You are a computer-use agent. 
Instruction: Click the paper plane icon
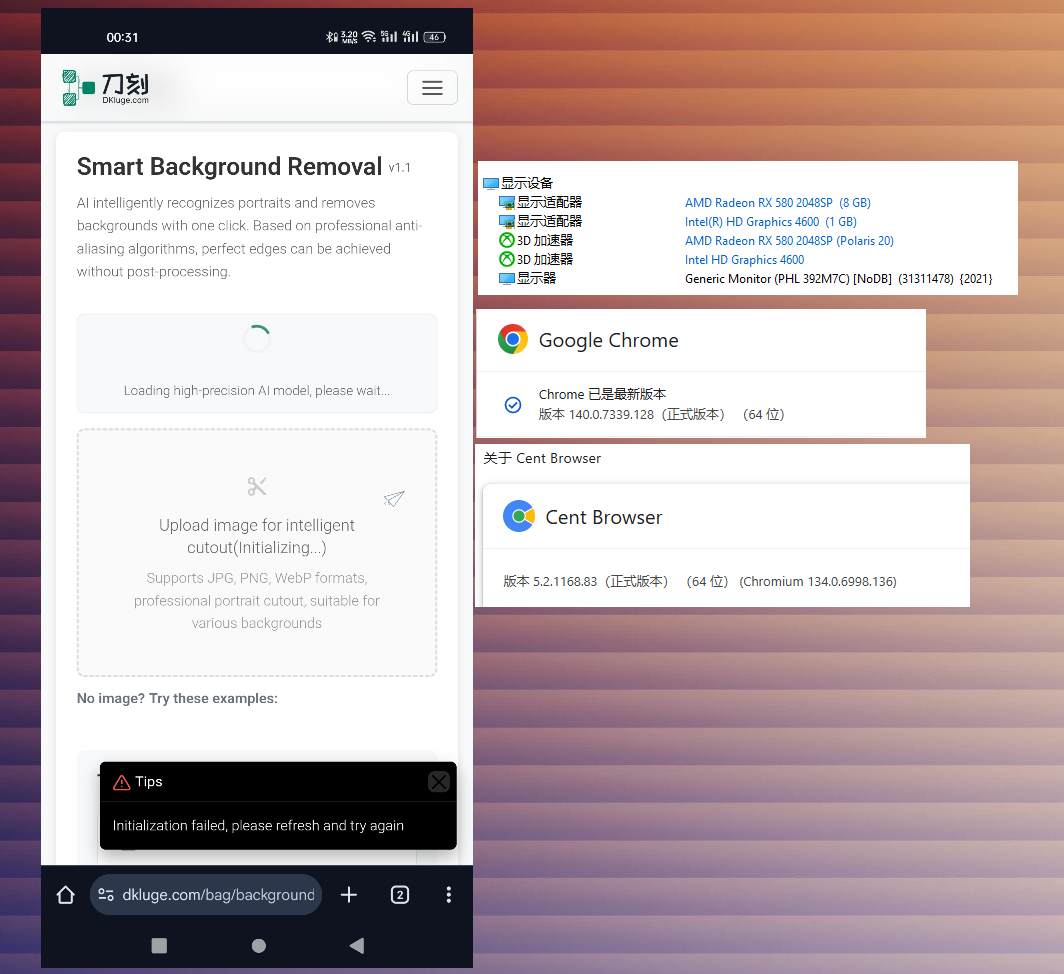(394, 498)
